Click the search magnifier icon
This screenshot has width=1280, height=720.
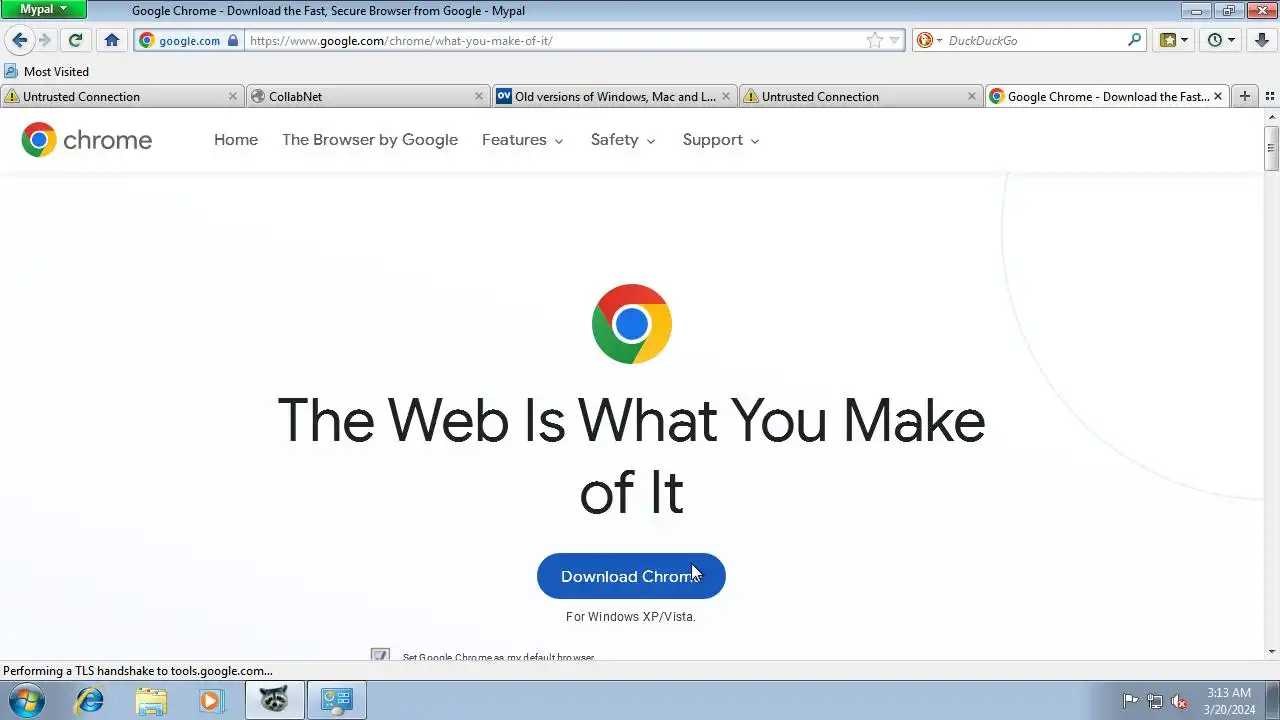point(1134,40)
